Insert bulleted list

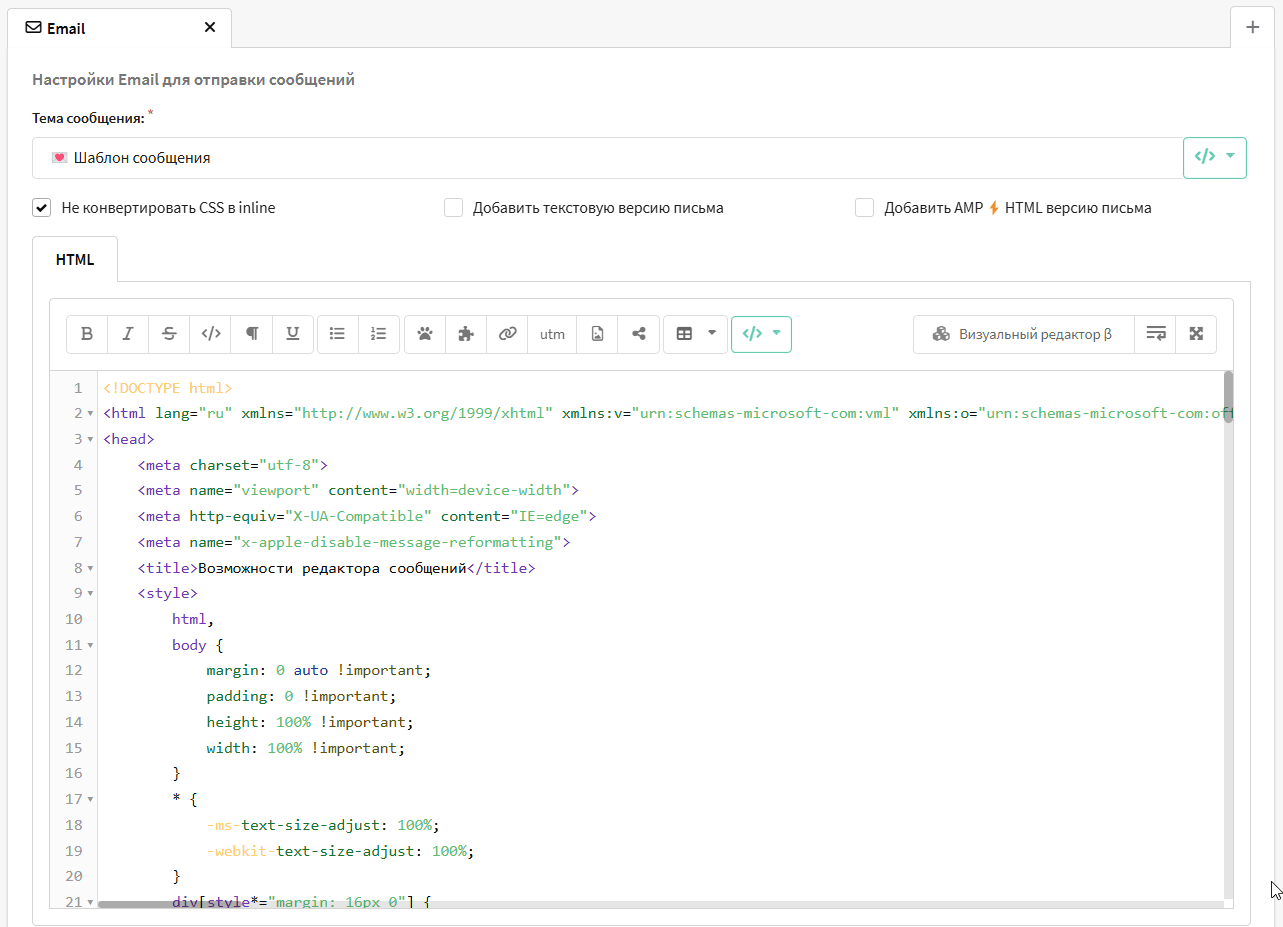coord(338,334)
